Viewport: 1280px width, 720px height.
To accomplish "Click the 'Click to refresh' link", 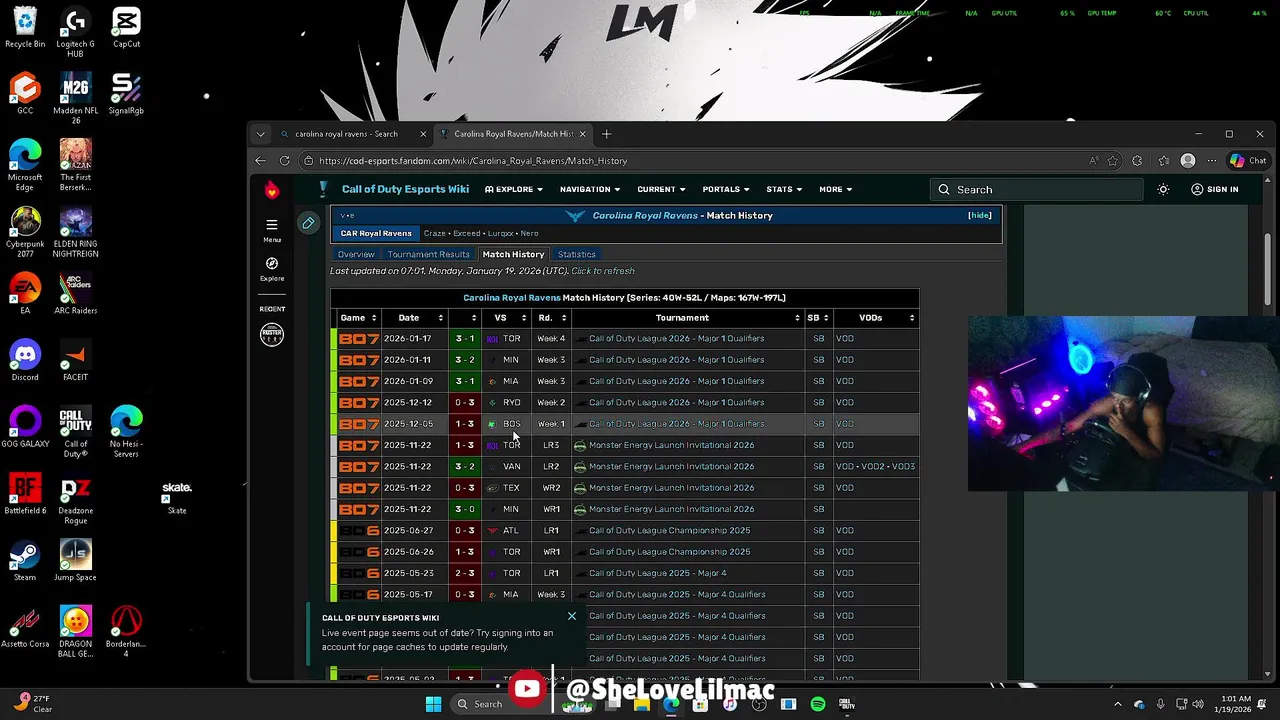I will point(603,271).
